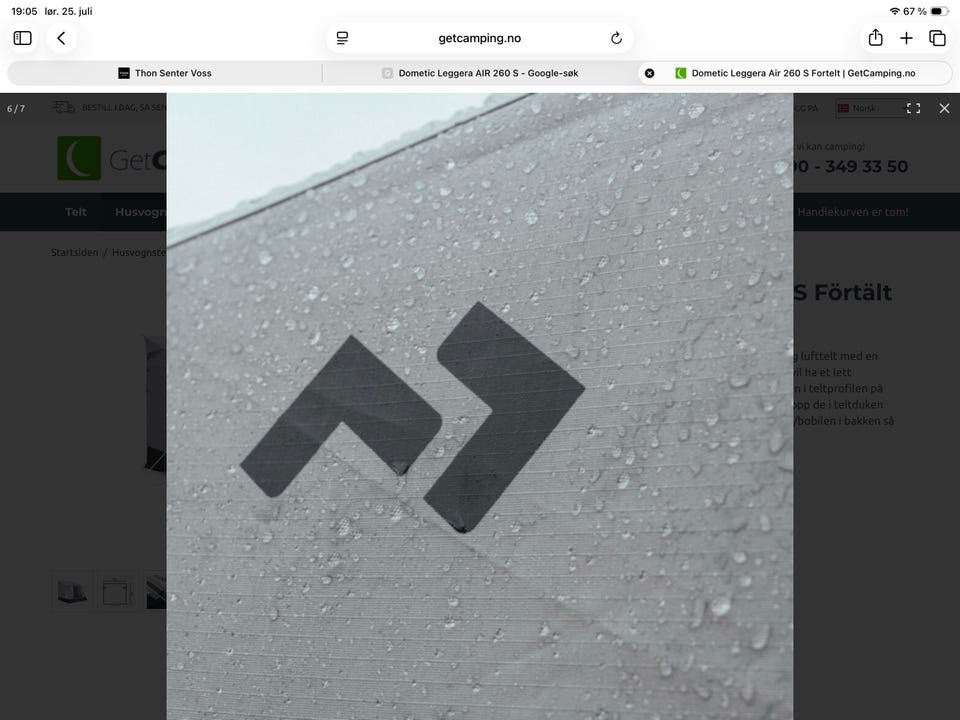Close the image lightbox
The height and width of the screenshot is (720, 960).
pos(944,108)
